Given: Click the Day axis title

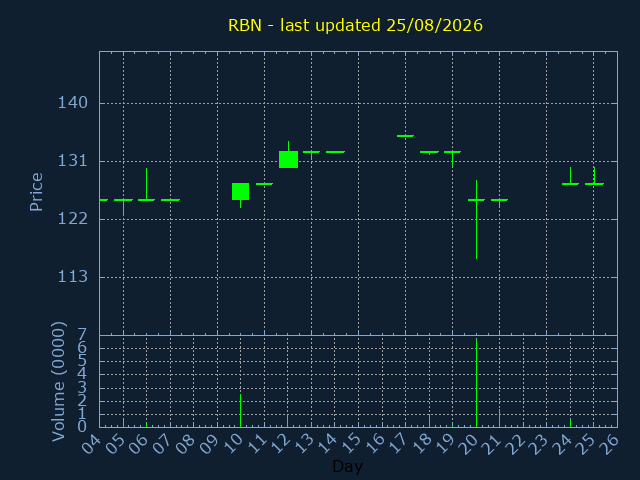Looking at the screenshot, I should (x=348, y=466).
